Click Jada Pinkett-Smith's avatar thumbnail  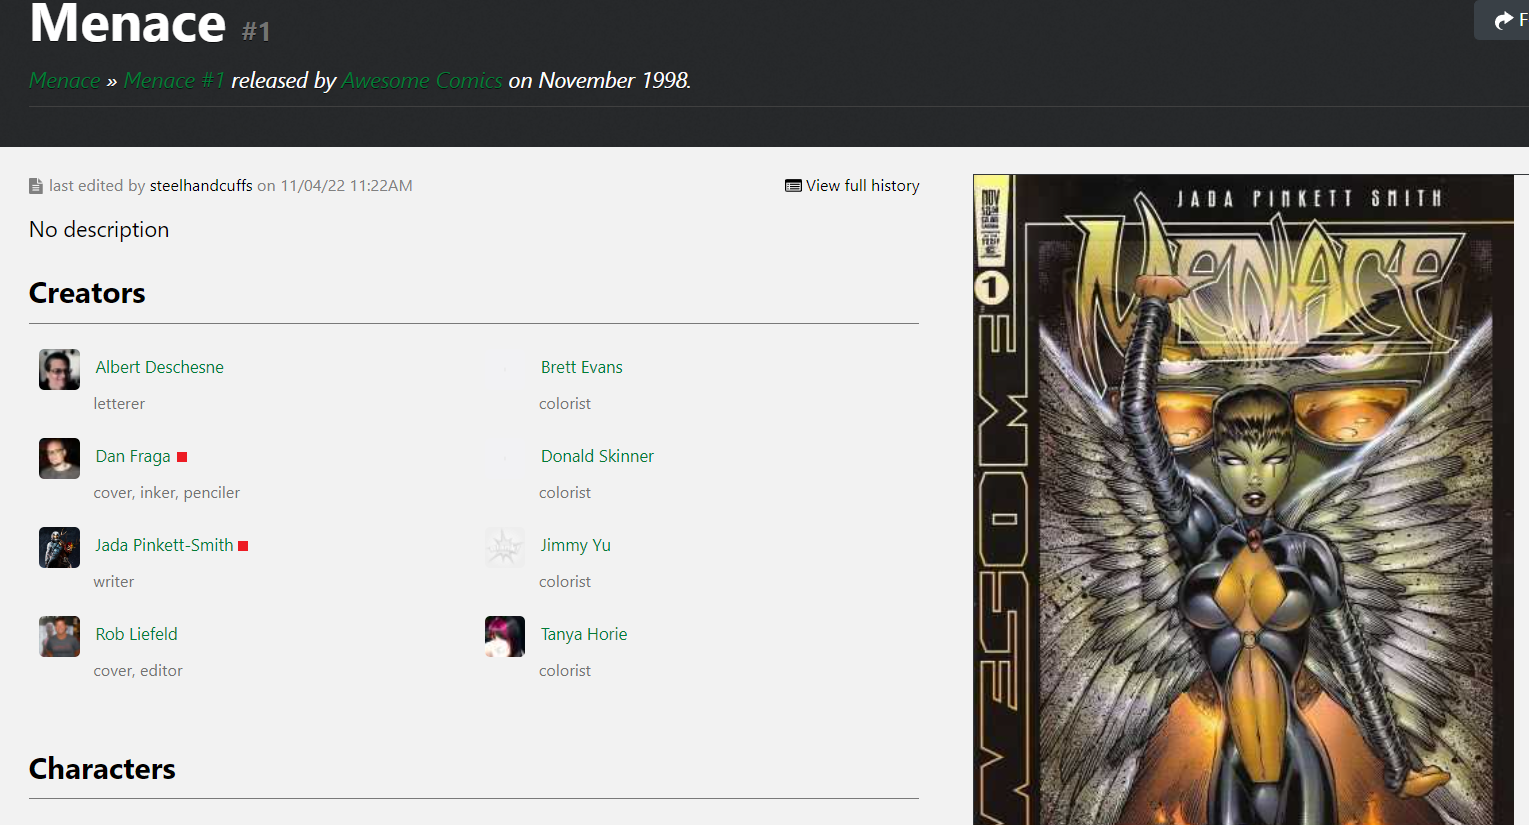[59, 547]
